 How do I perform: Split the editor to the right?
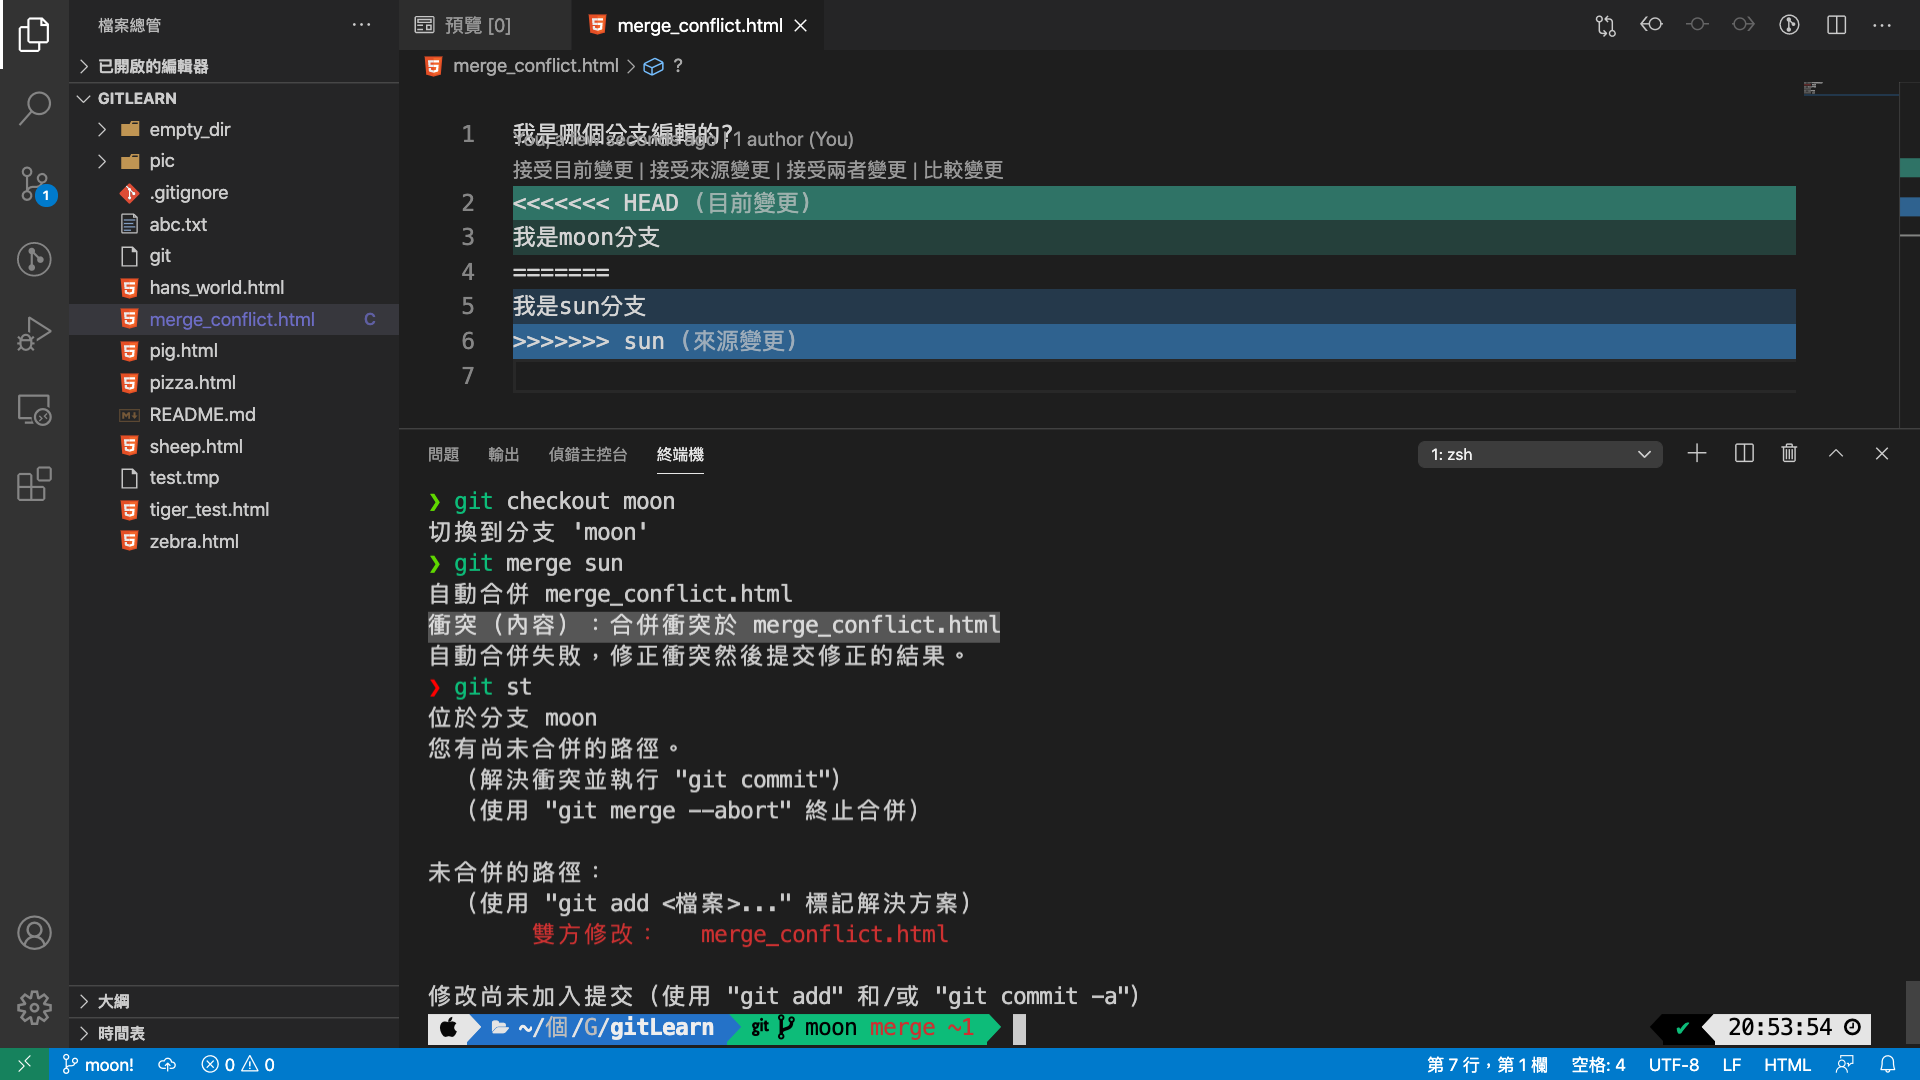[x=1836, y=25]
